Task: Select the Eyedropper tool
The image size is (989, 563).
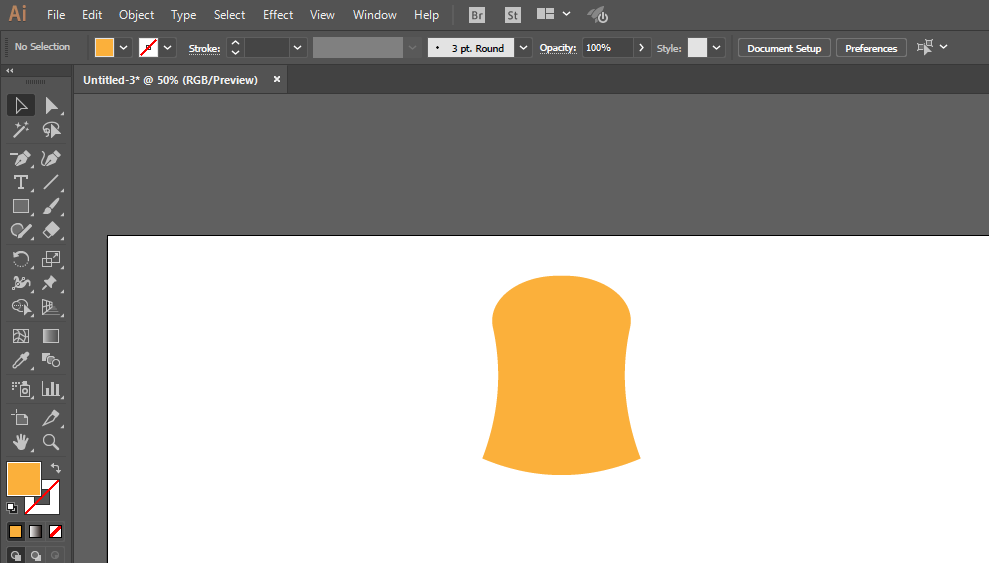Action: point(21,361)
